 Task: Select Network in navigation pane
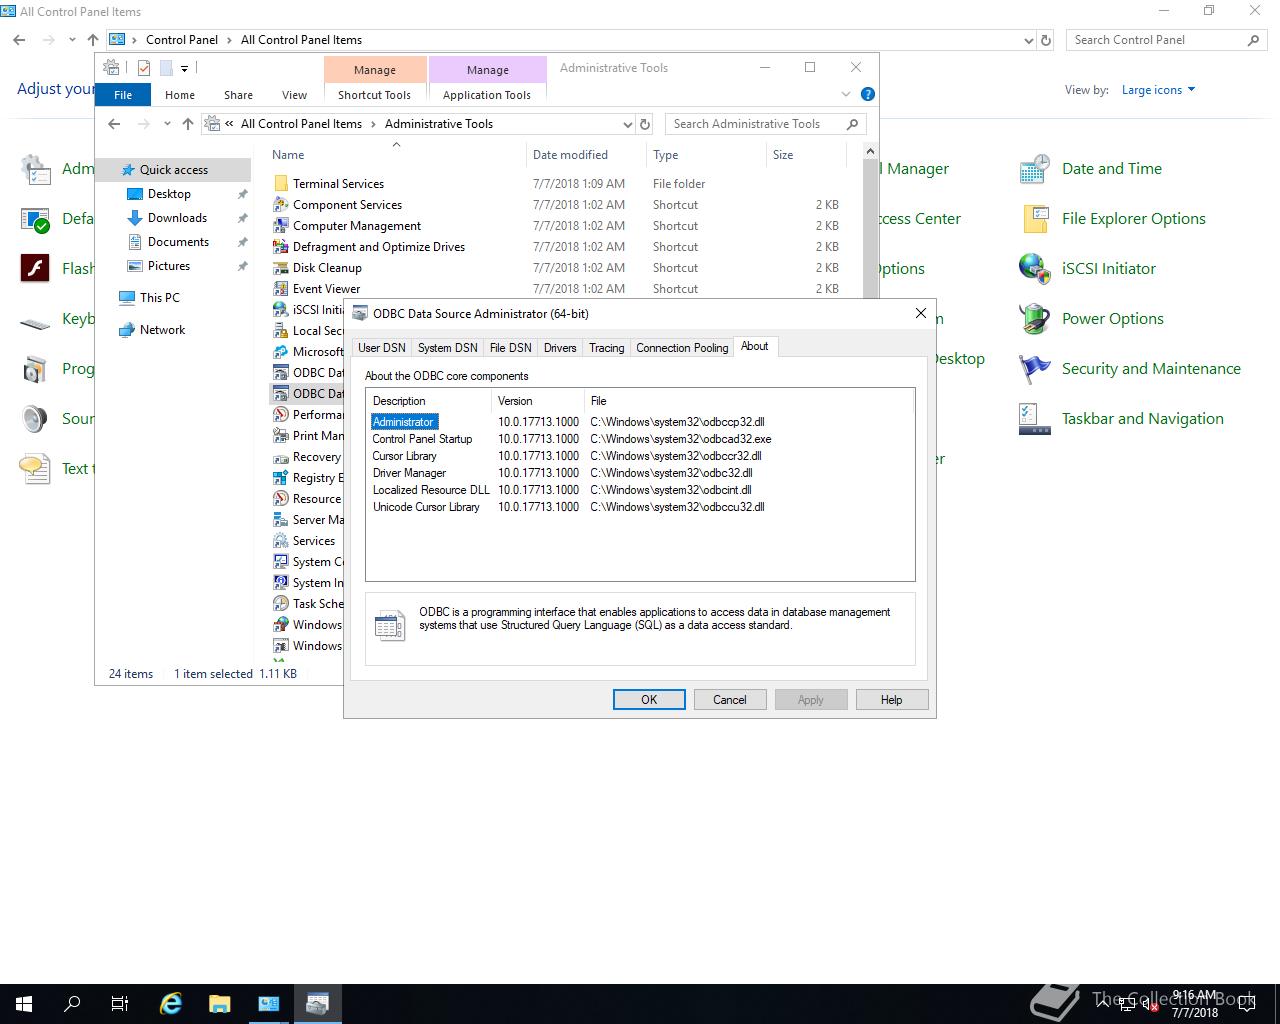coord(162,330)
